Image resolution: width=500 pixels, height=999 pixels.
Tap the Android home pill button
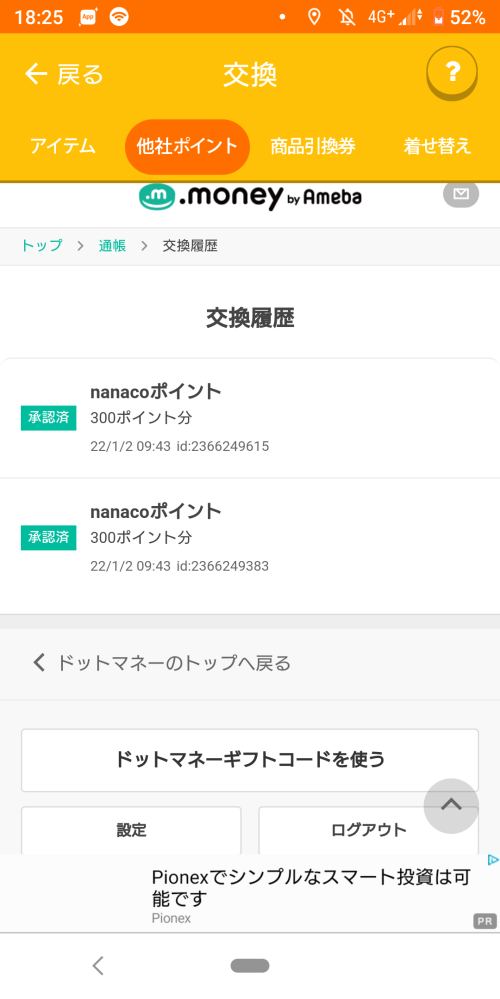point(250,966)
